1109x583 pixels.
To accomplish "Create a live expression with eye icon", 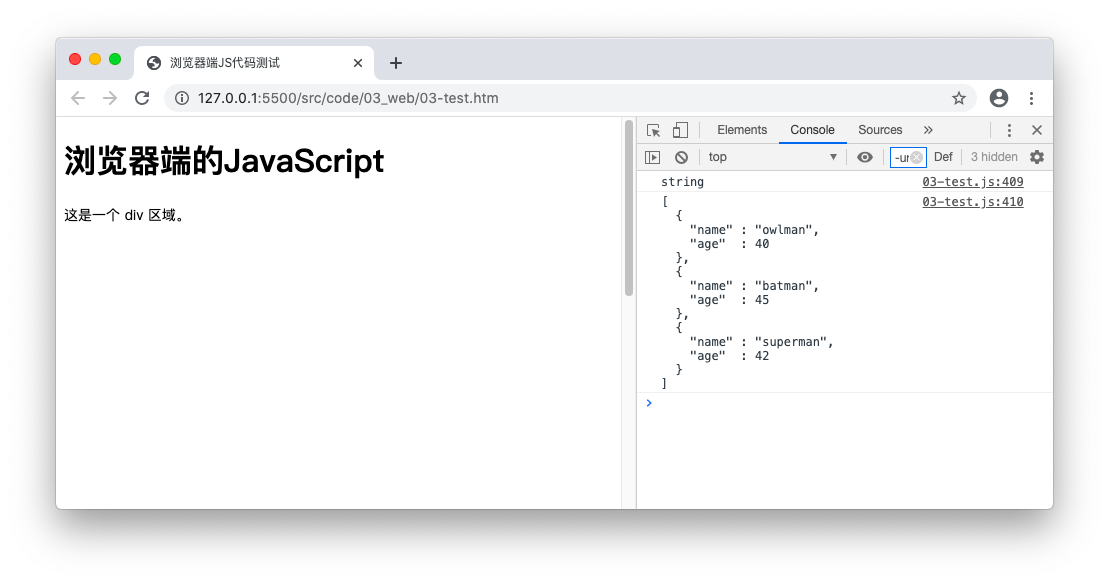I will point(865,157).
